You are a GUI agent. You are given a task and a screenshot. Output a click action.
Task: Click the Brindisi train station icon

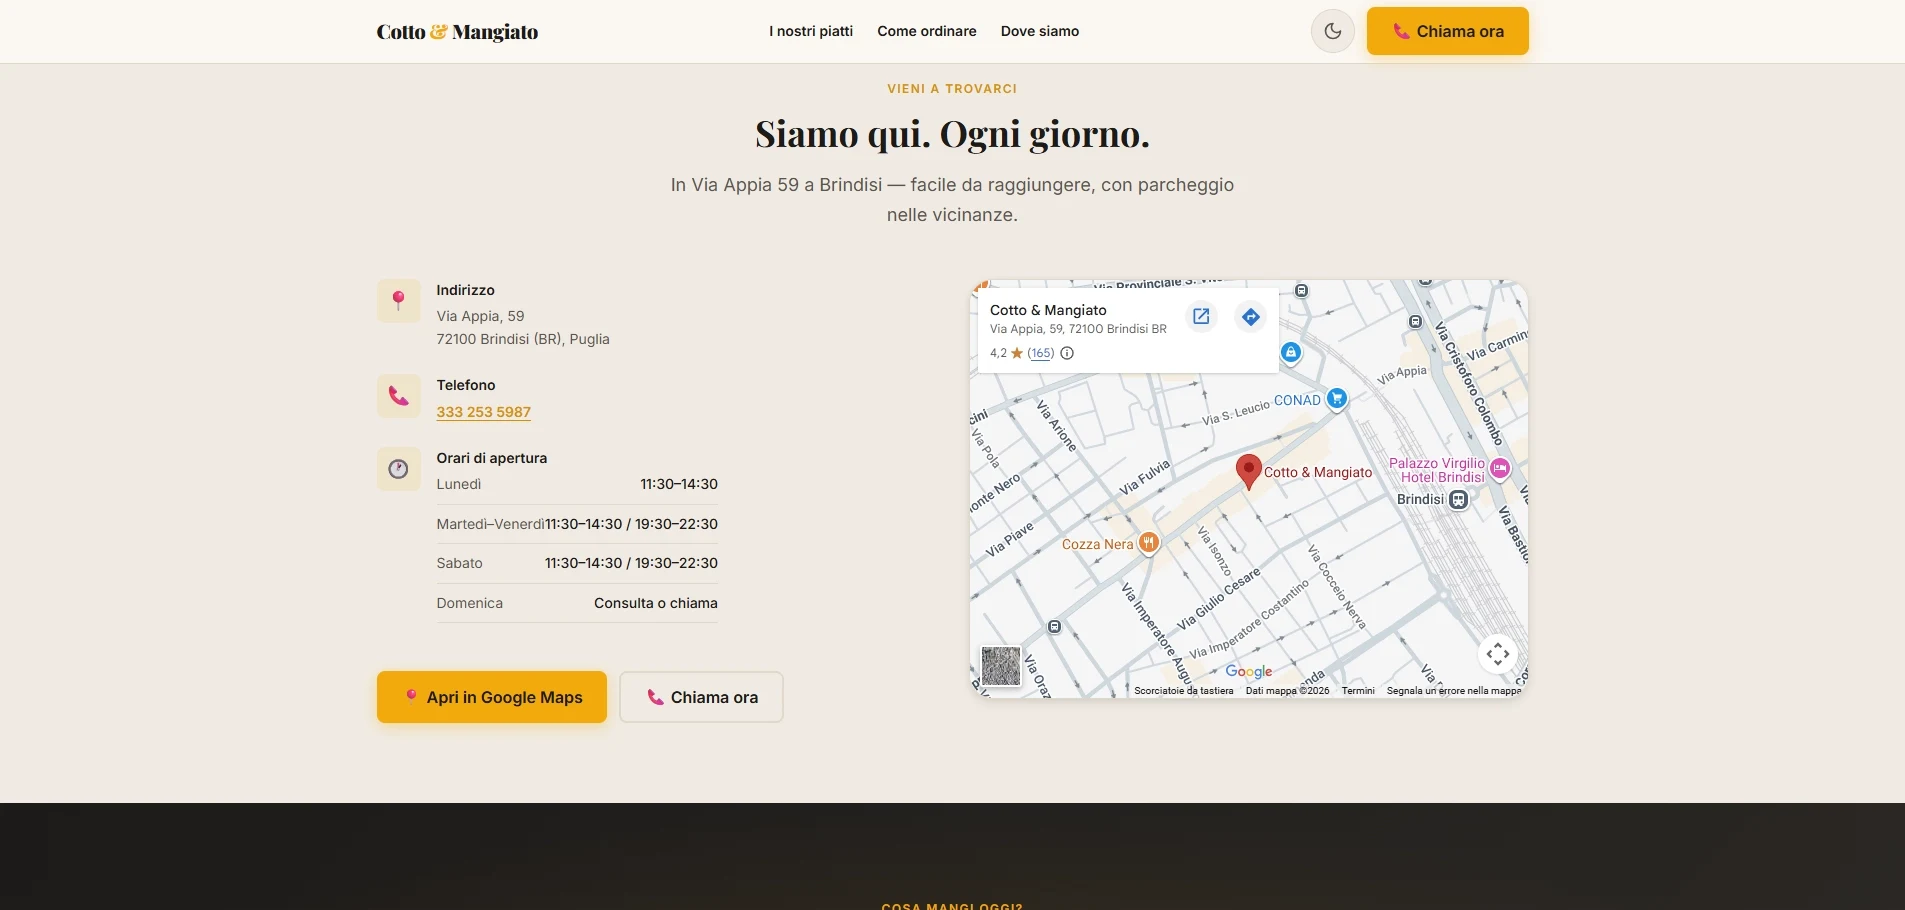1459,499
